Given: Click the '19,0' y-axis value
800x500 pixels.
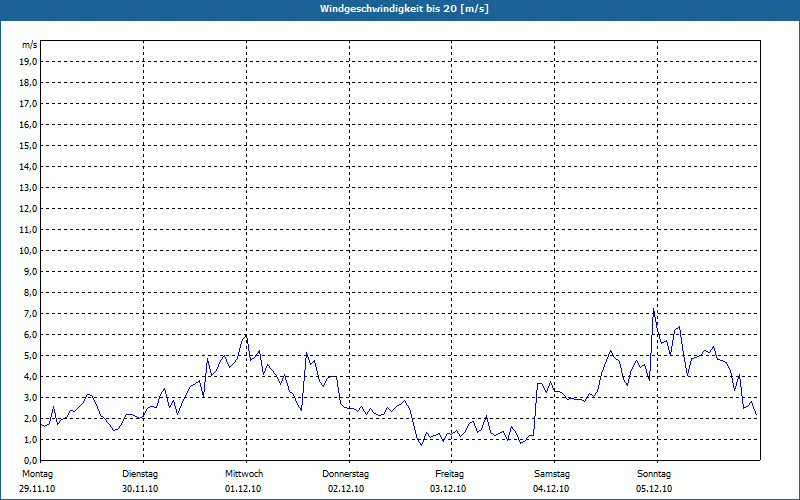Looking at the screenshot, I should (28, 62).
